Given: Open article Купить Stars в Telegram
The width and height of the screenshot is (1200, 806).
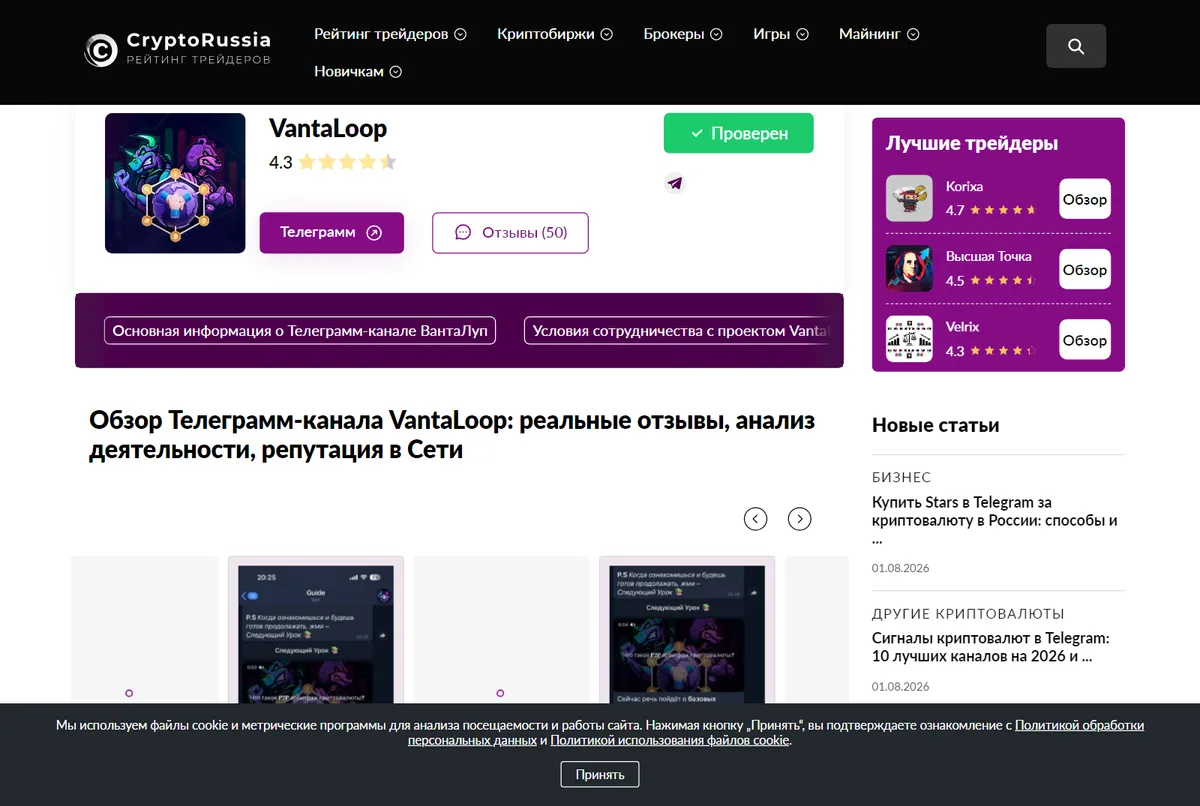Looking at the screenshot, I should (x=995, y=520).
